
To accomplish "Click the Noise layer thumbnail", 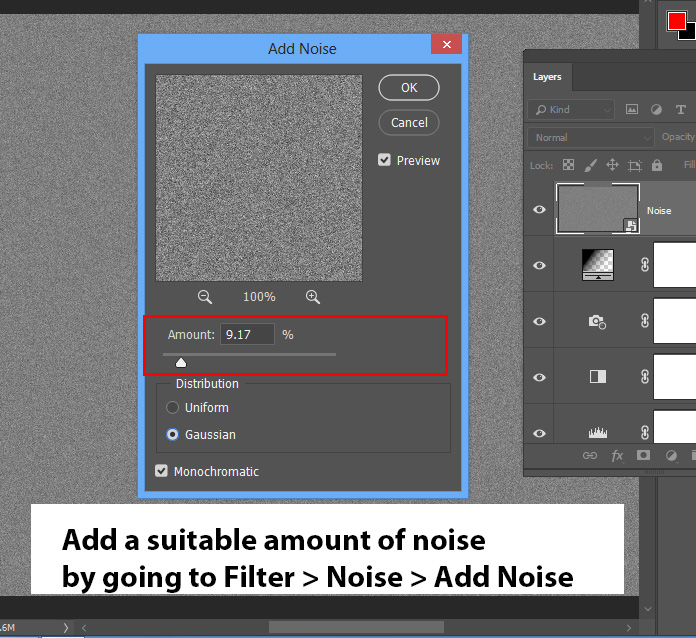I will click(x=597, y=209).
